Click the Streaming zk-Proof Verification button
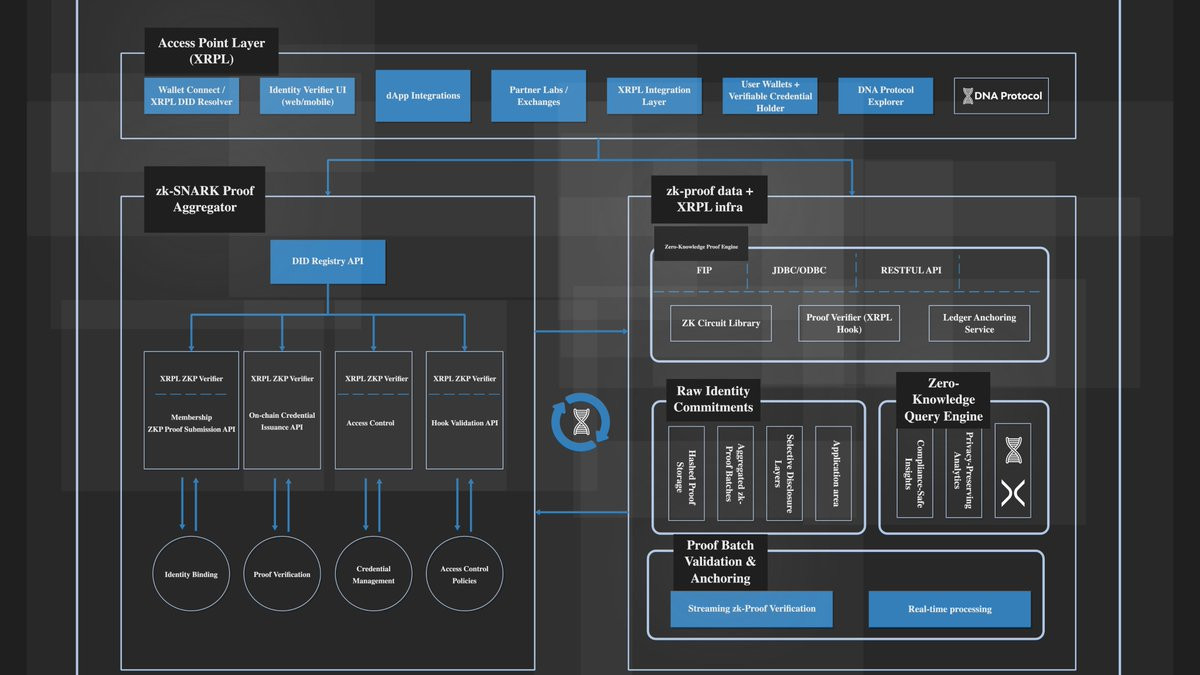The image size is (1200, 675). pyautogui.click(x=751, y=608)
